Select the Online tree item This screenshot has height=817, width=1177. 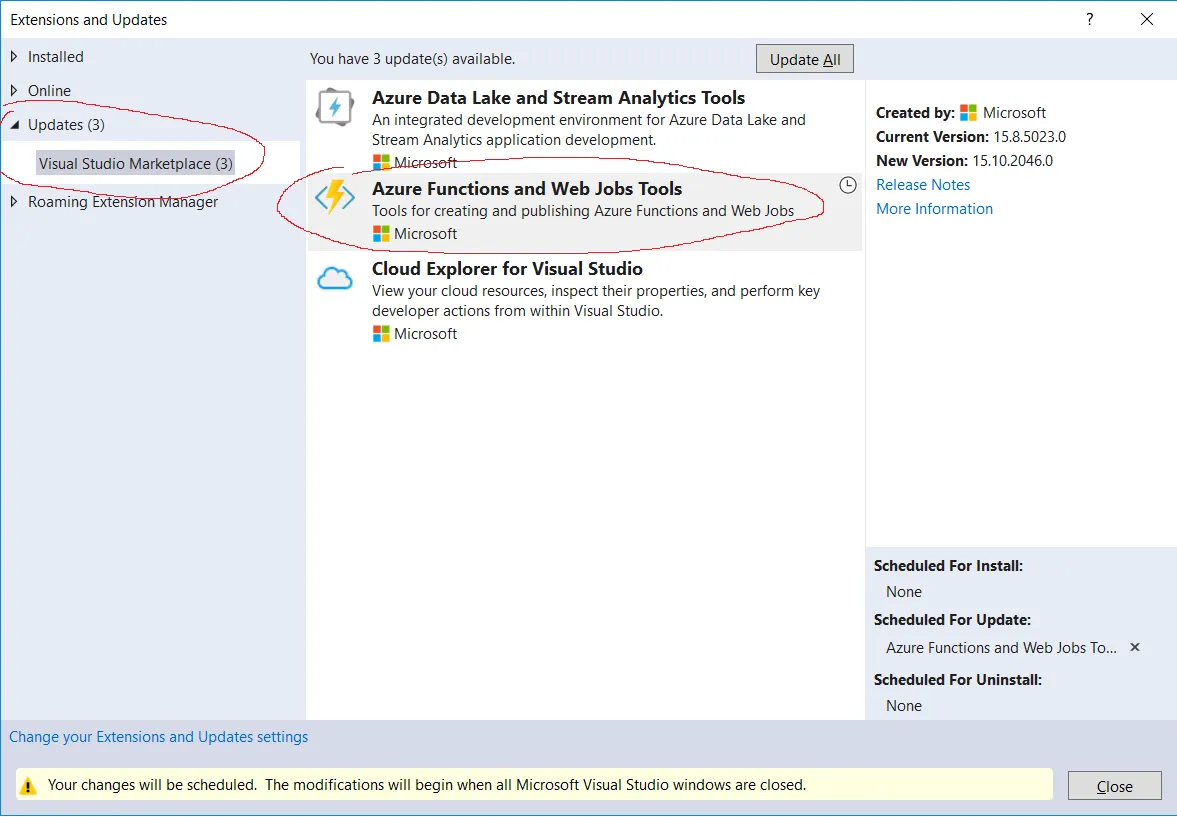(50, 90)
